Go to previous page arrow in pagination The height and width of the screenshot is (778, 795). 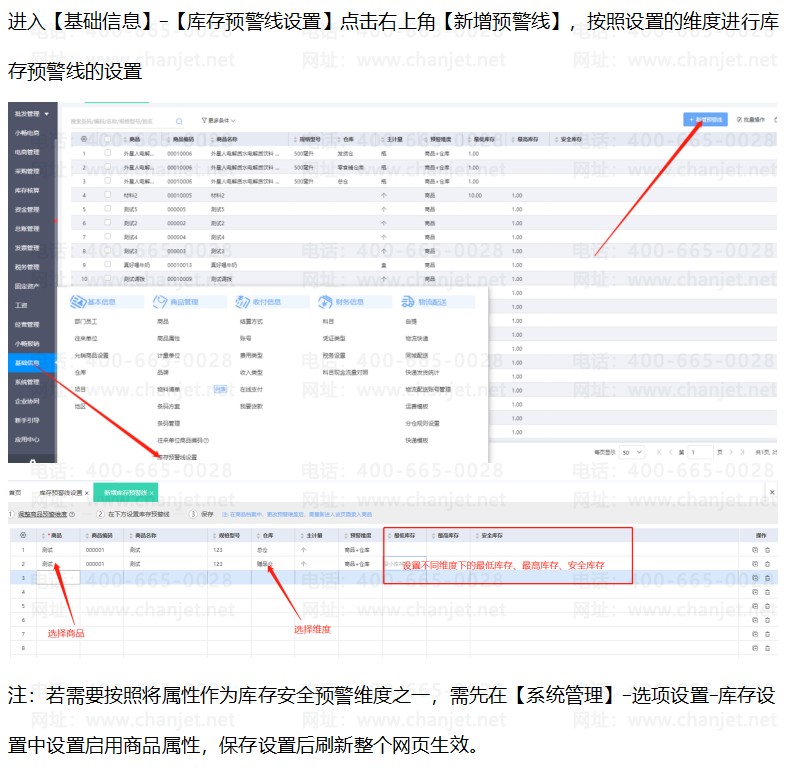(670, 452)
